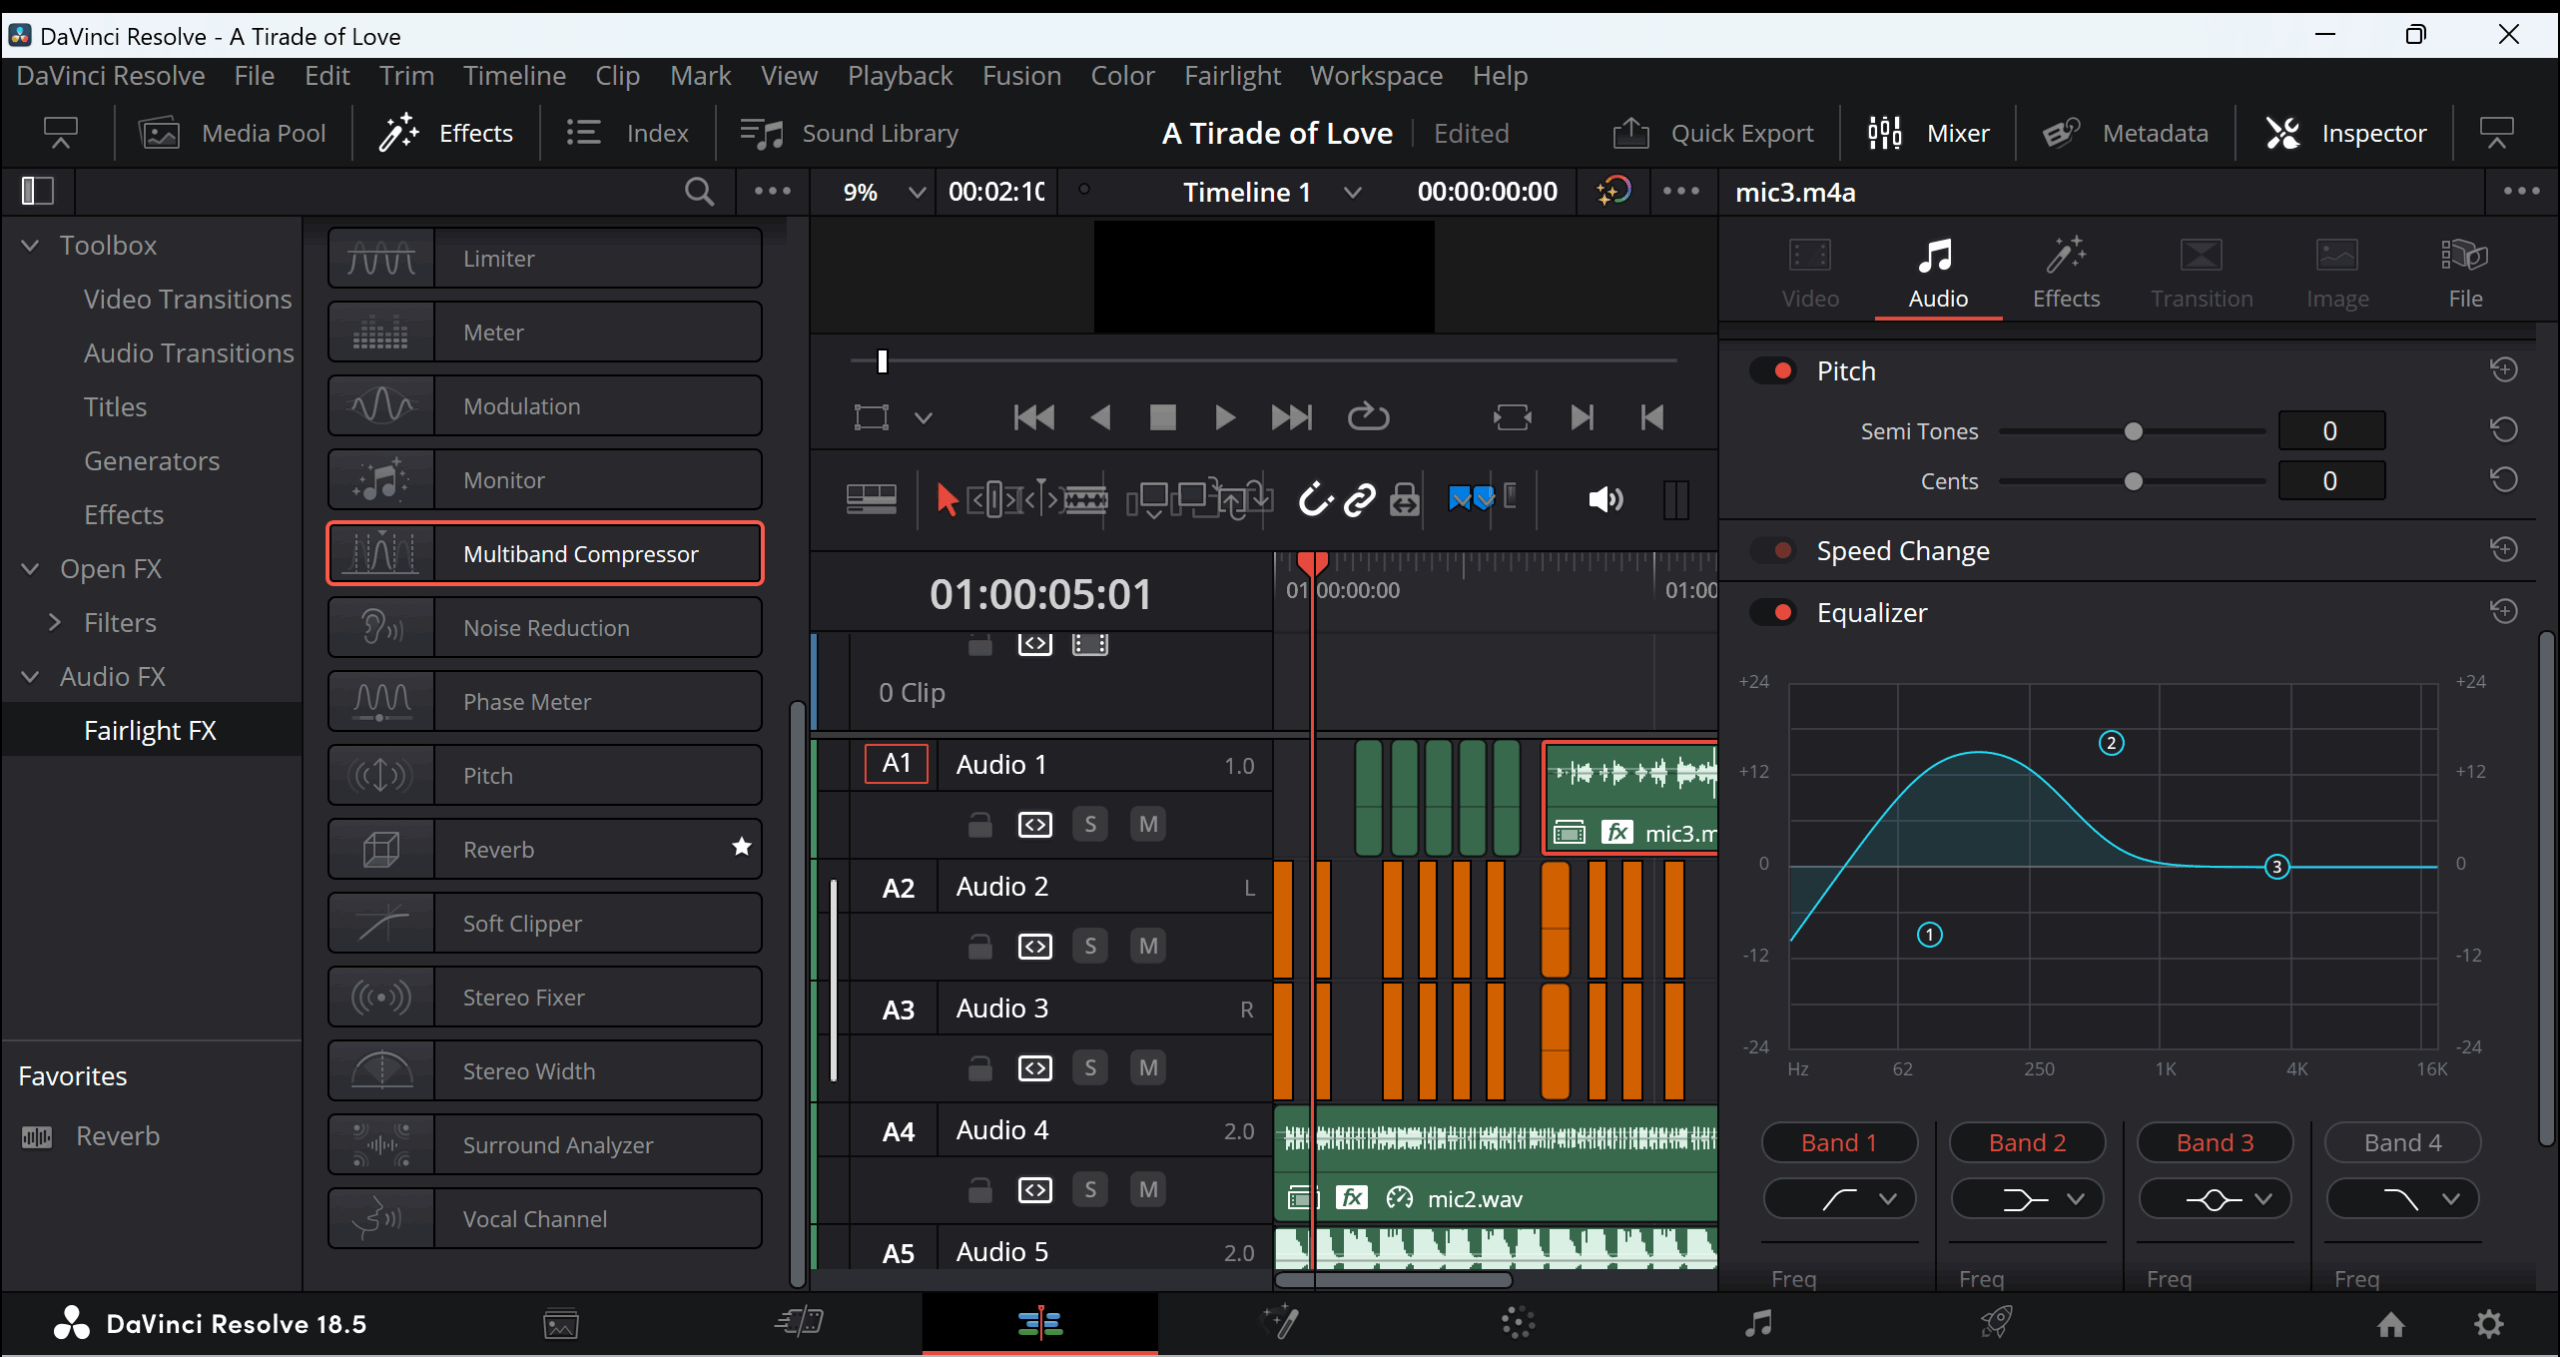The height and width of the screenshot is (1357, 2560).
Task: Open Project Settings gear icon
Action: pyautogui.click(x=2488, y=1324)
